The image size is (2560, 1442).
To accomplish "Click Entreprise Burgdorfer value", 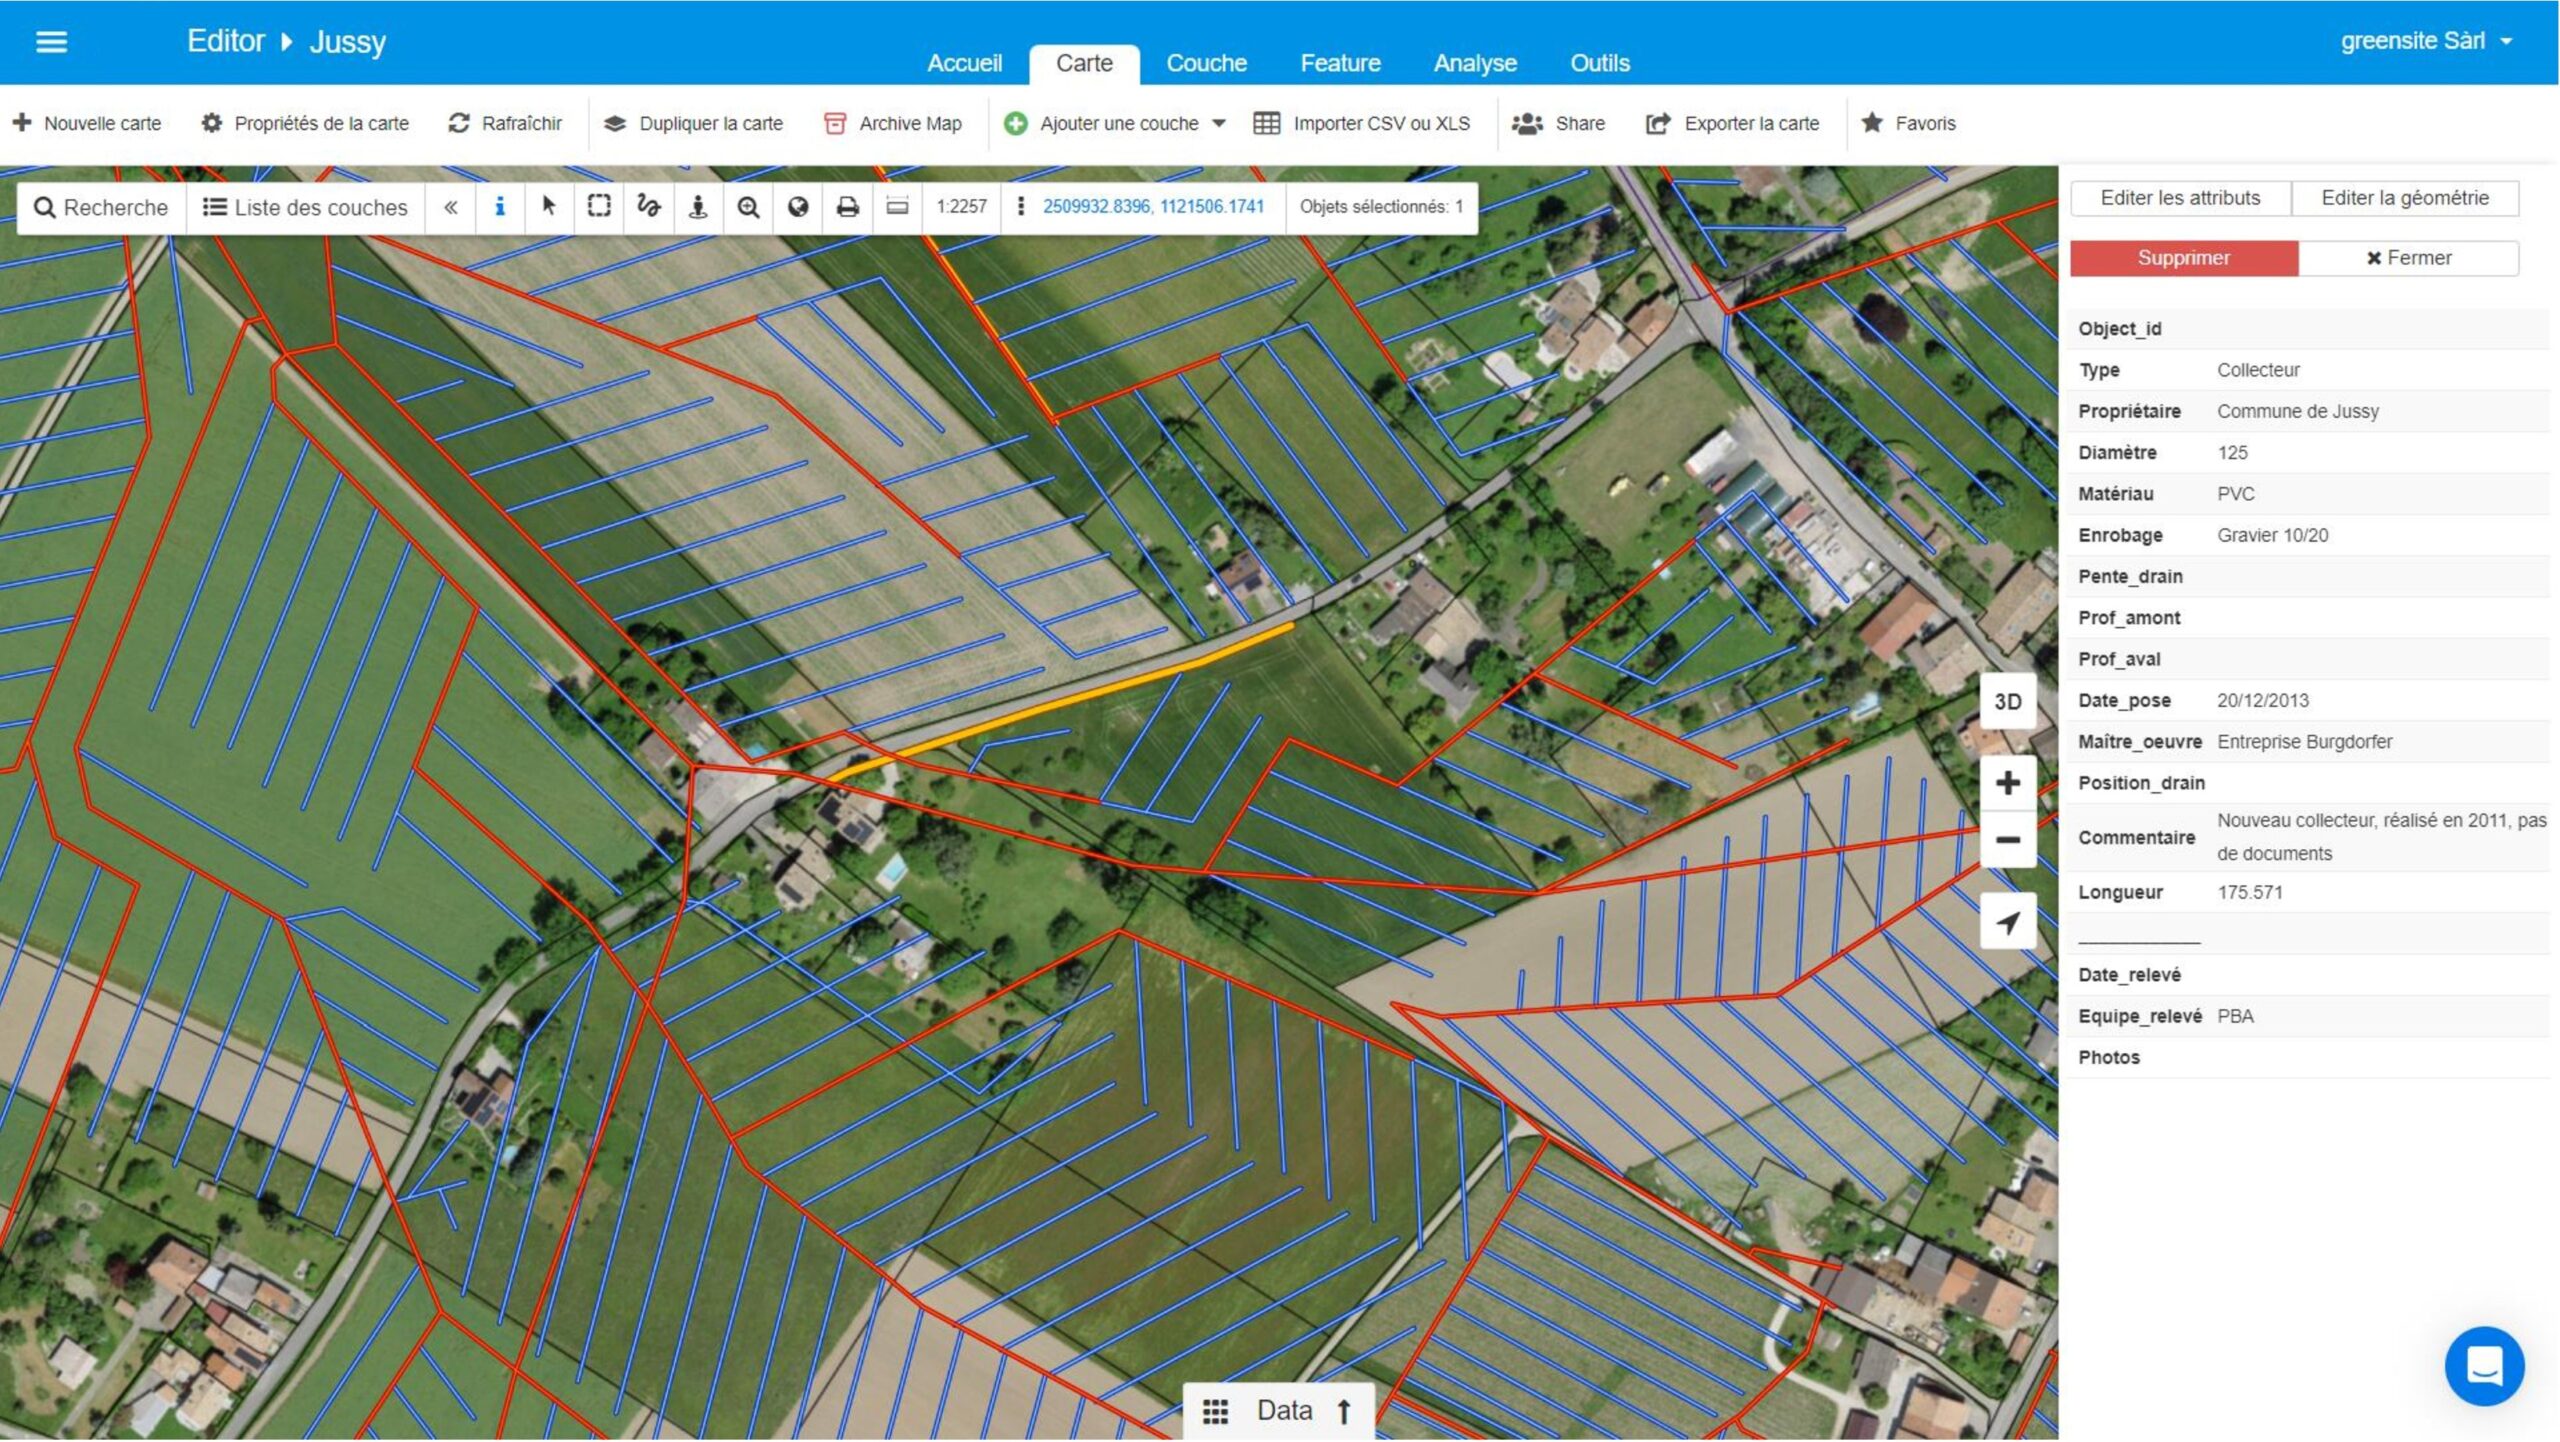I will coord(2304,742).
